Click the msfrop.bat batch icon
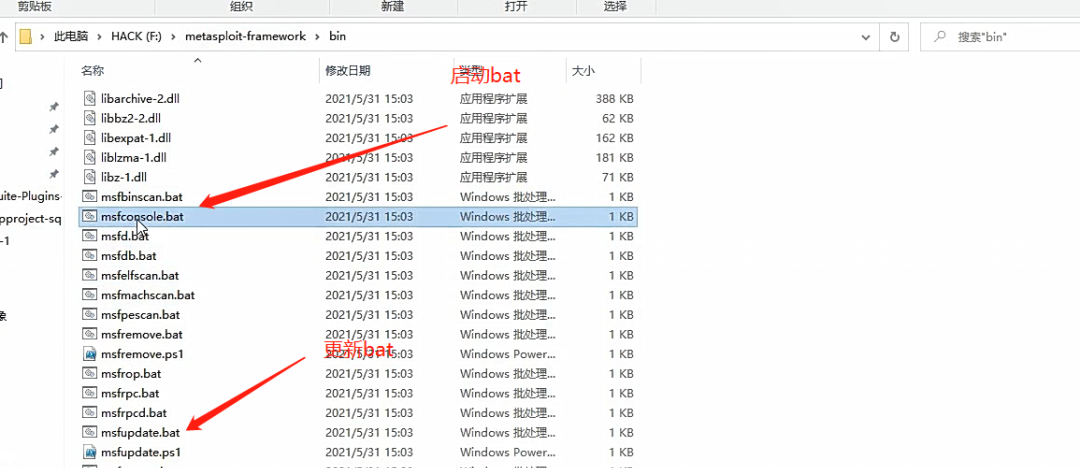1080x468 pixels. [x=90, y=374]
